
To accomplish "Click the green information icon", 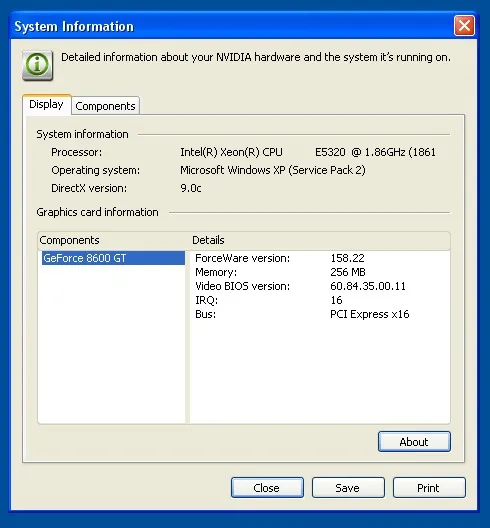I will pos(37,65).
